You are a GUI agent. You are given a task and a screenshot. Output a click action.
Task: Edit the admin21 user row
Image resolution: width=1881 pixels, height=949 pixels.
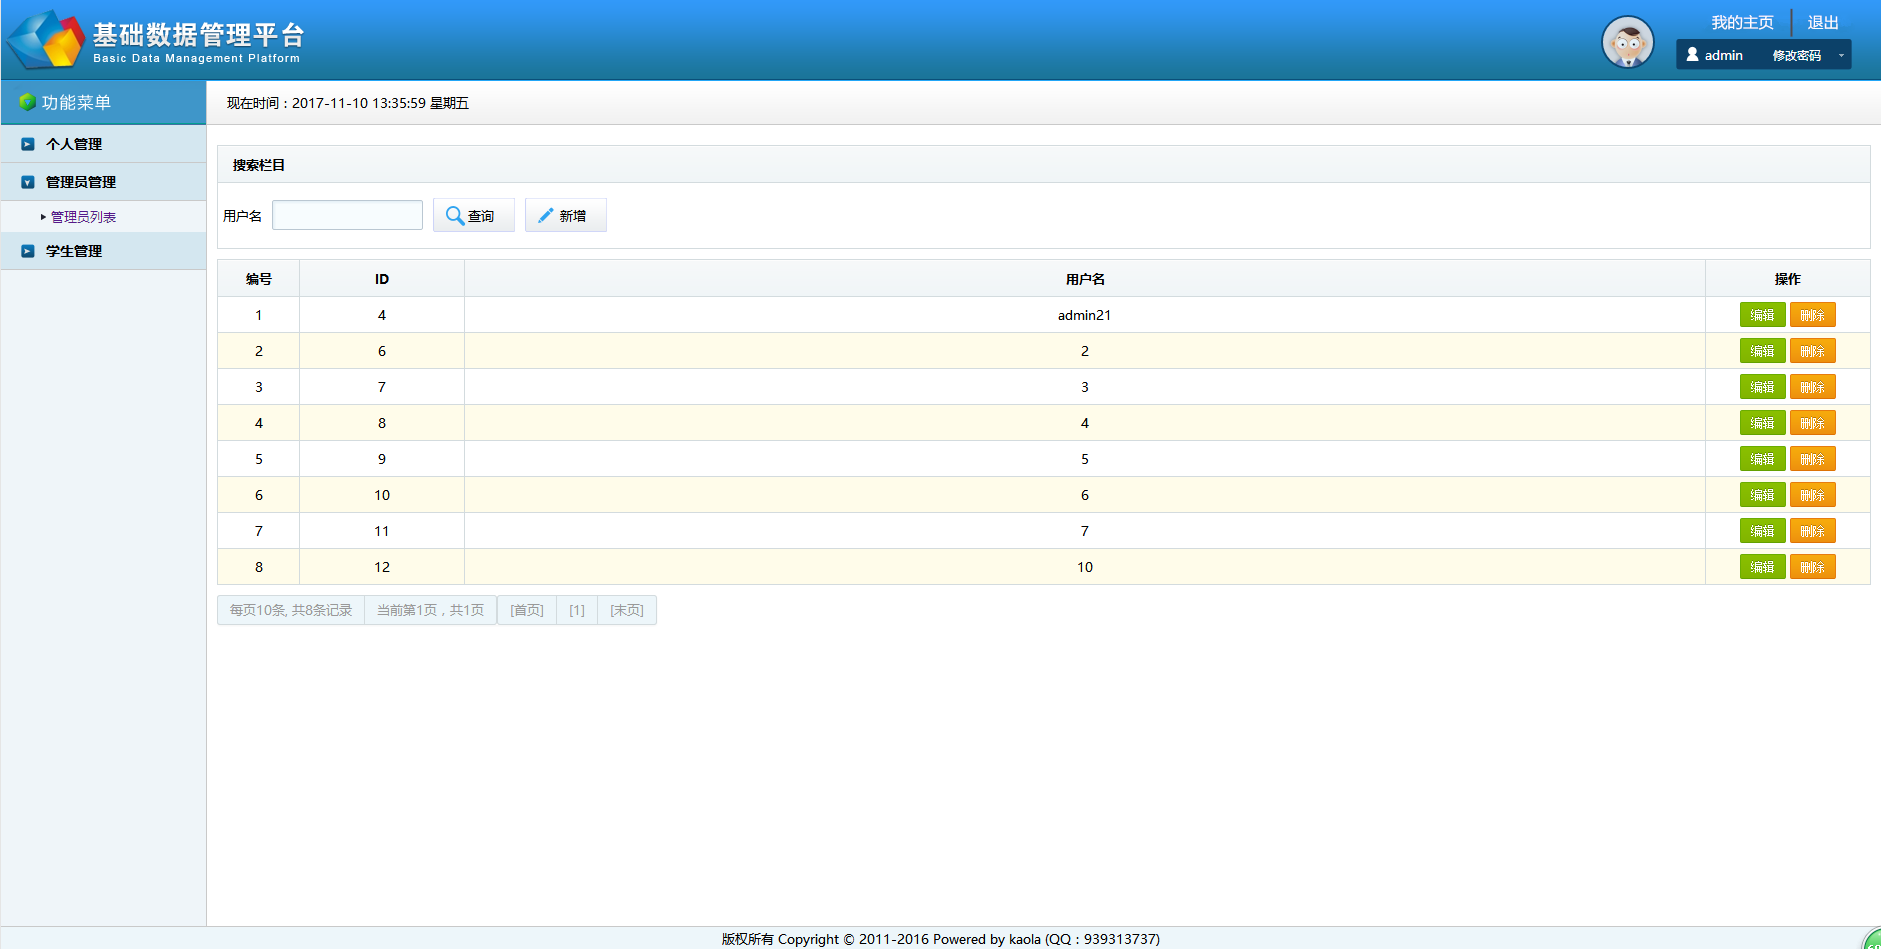tap(1762, 315)
